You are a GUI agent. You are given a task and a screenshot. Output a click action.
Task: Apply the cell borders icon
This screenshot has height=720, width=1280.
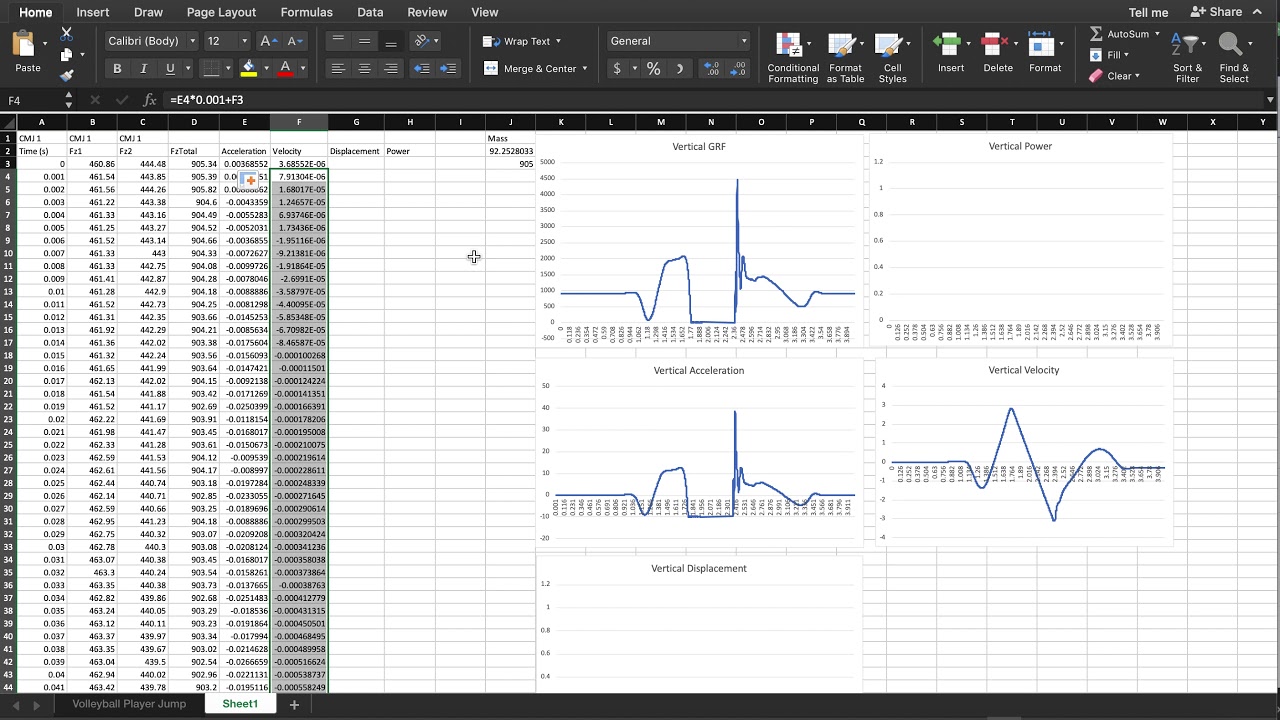click(x=210, y=68)
